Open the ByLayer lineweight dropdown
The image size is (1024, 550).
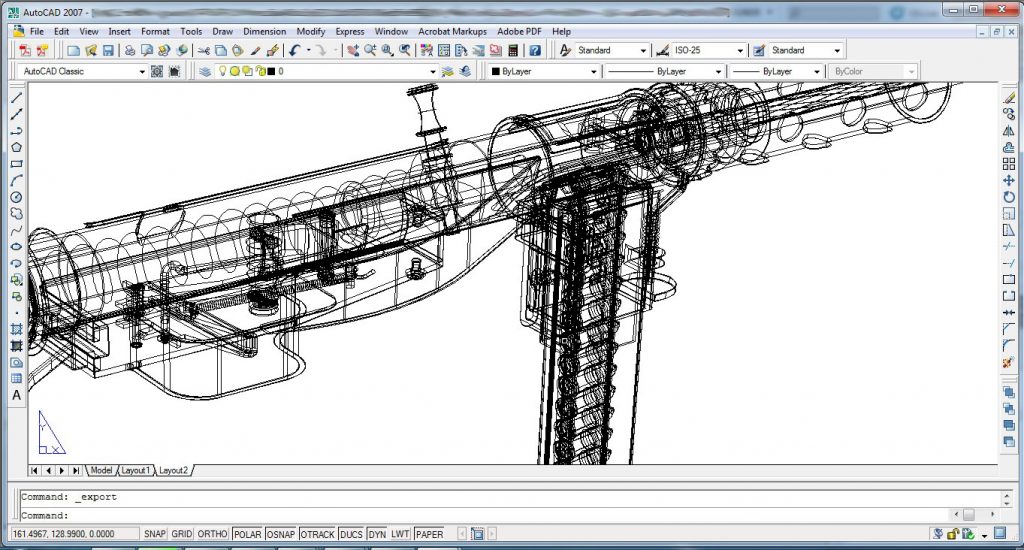775,71
